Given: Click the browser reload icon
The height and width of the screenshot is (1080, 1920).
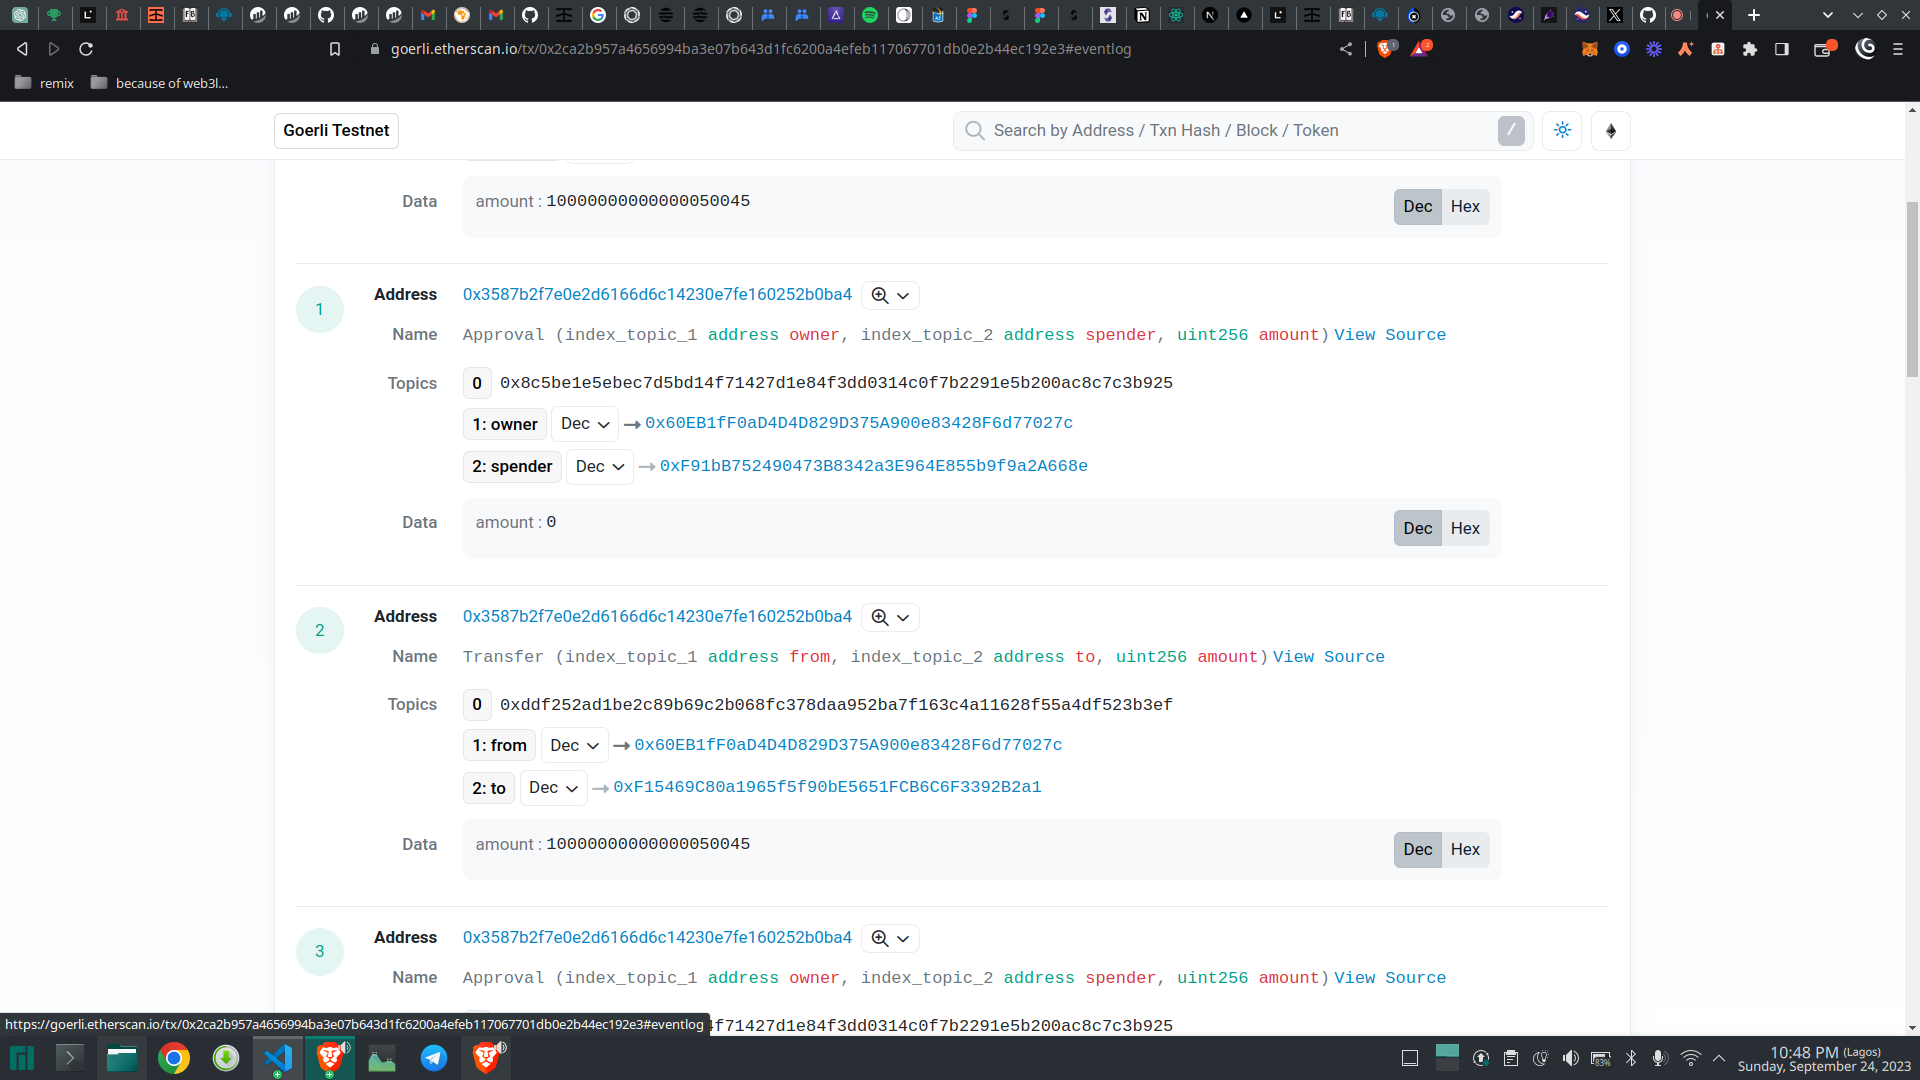Looking at the screenshot, I should [x=86, y=49].
